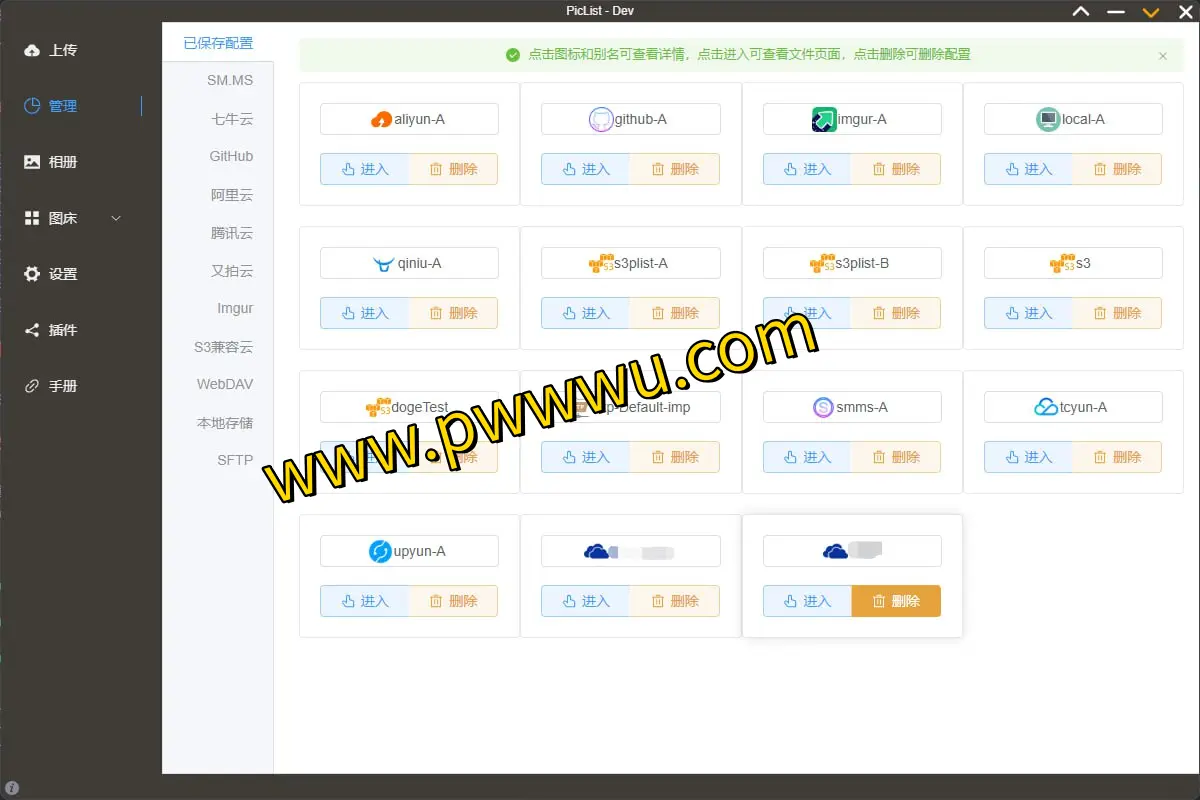Select GitHub in the storage type list
This screenshot has width=1200, height=800.
coord(231,157)
